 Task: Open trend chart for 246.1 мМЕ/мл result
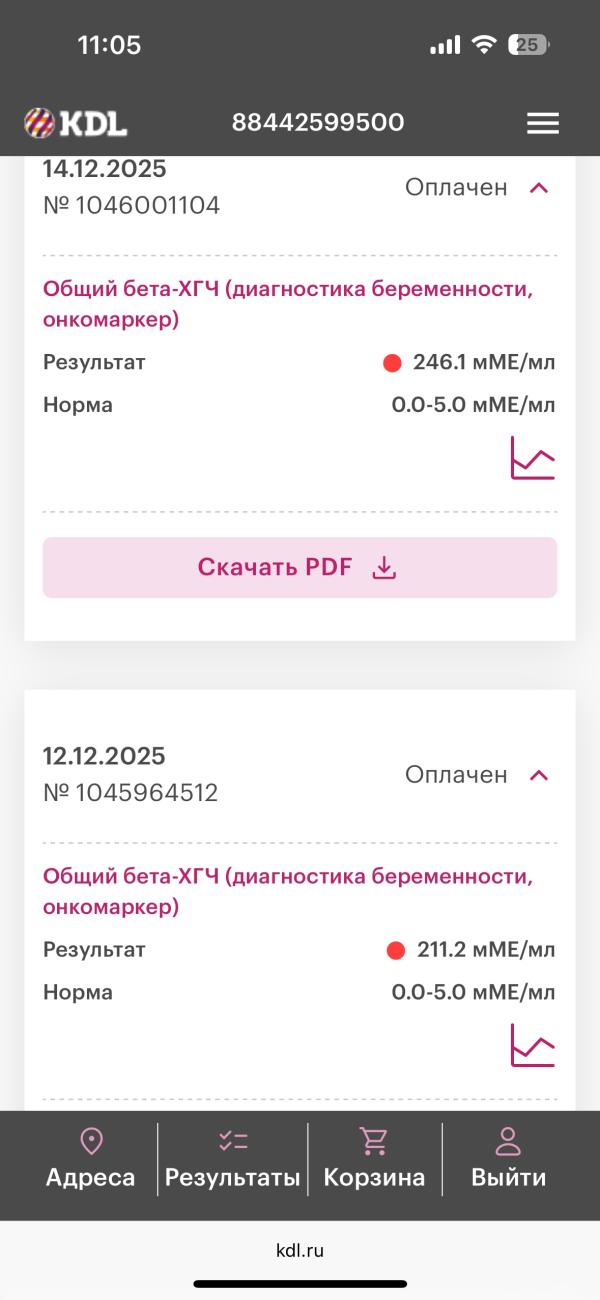coord(532,458)
